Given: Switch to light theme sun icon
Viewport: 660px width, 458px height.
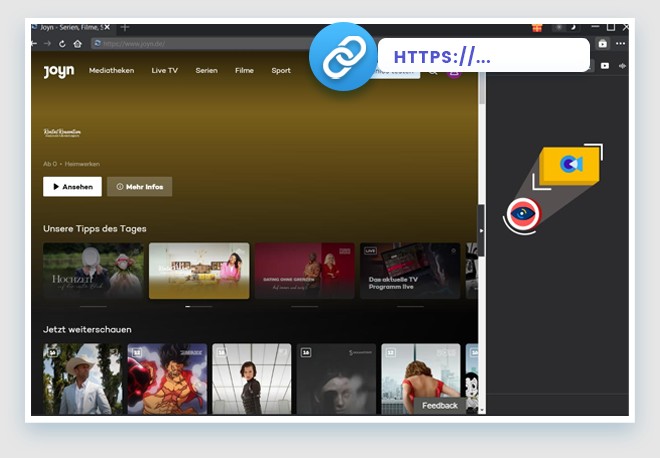Looking at the screenshot, I should [x=559, y=27].
